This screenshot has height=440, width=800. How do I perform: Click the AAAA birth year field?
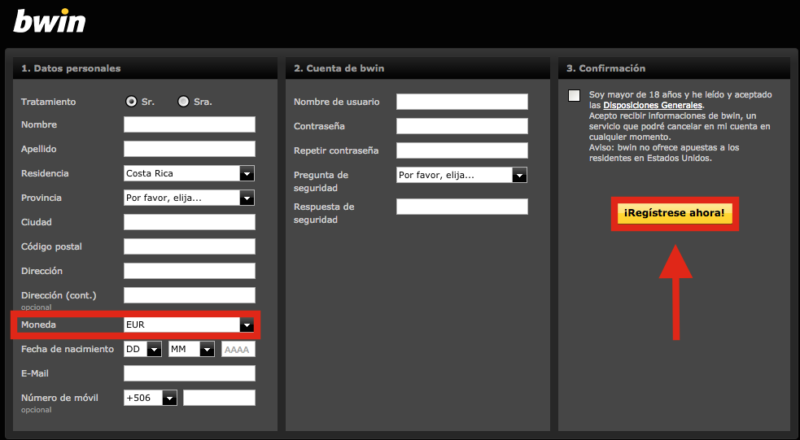[238, 349]
